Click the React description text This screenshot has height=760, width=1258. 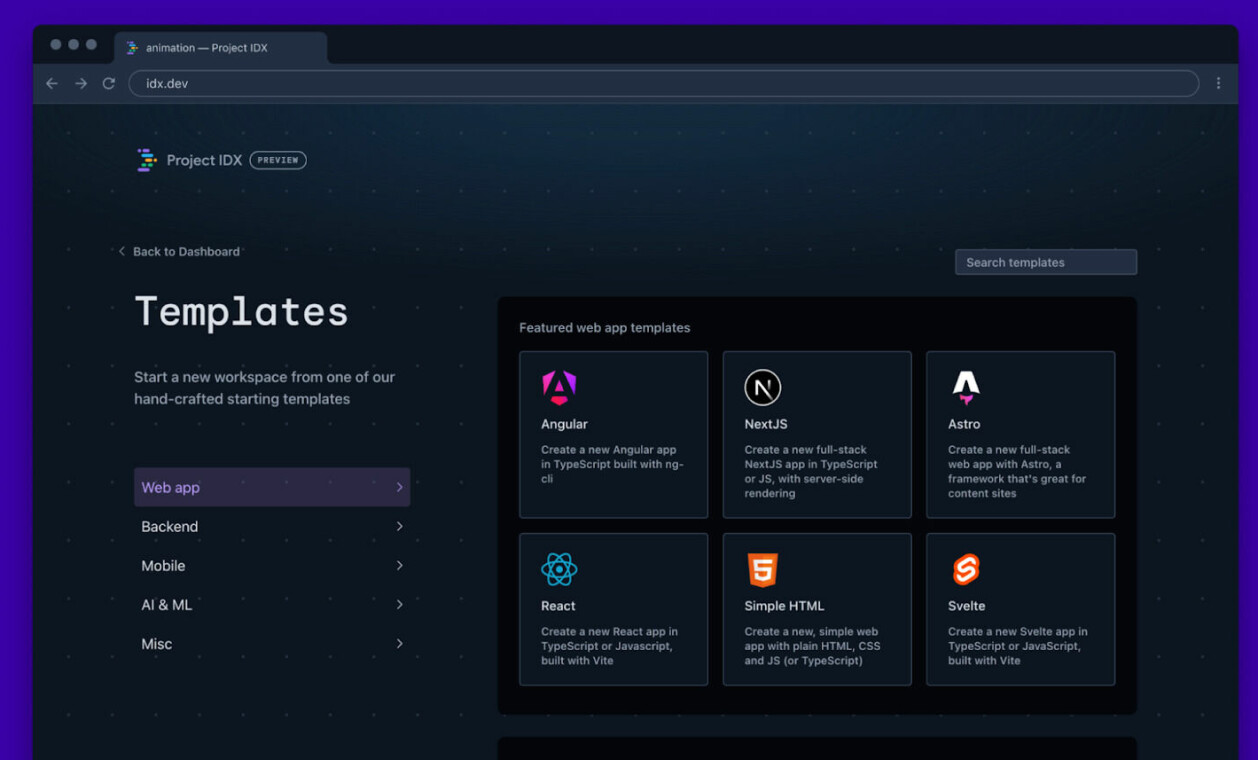pyautogui.click(x=609, y=646)
